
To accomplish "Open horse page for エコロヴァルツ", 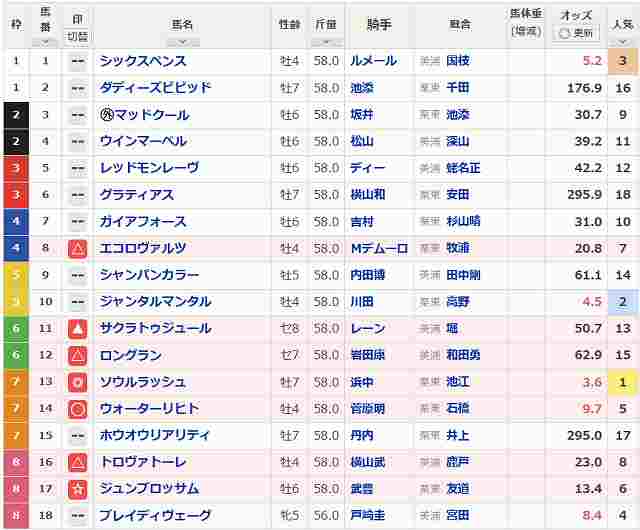I will click(x=143, y=248).
